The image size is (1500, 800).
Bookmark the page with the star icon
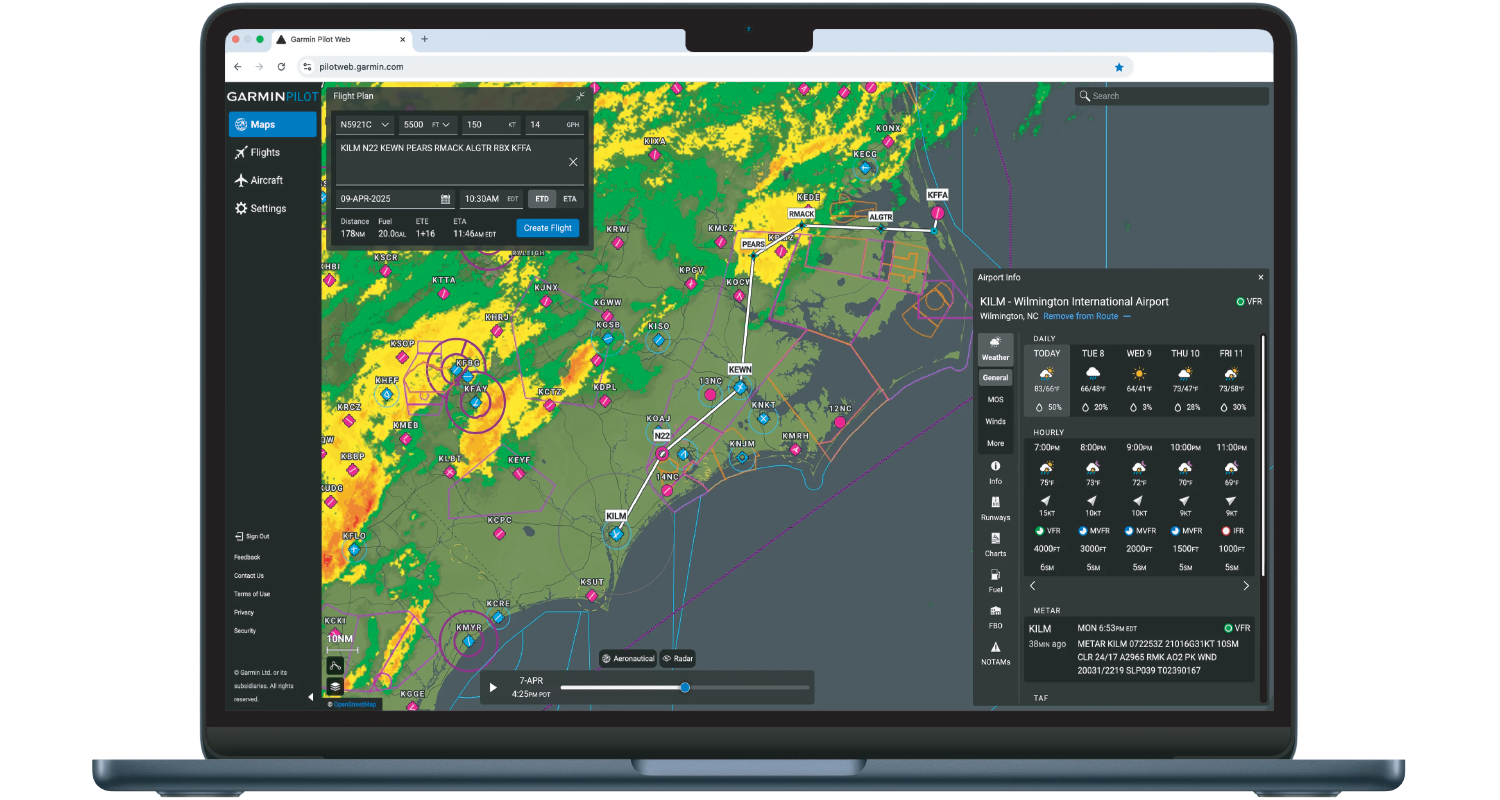(x=1119, y=67)
